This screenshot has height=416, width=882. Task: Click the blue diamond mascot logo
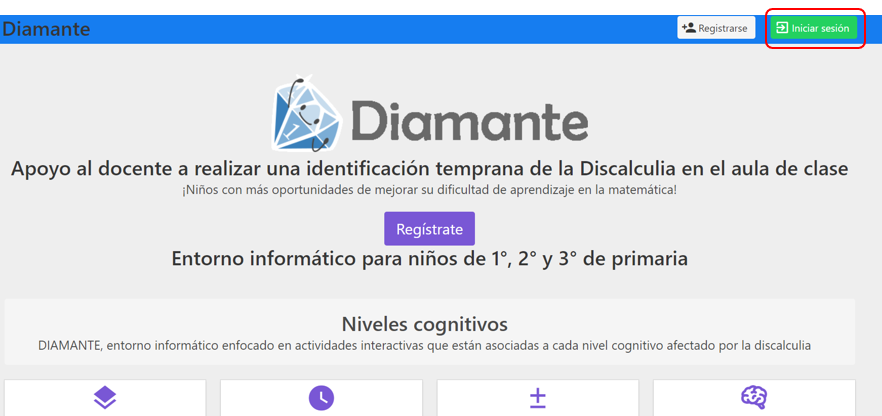pyautogui.click(x=306, y=114)
